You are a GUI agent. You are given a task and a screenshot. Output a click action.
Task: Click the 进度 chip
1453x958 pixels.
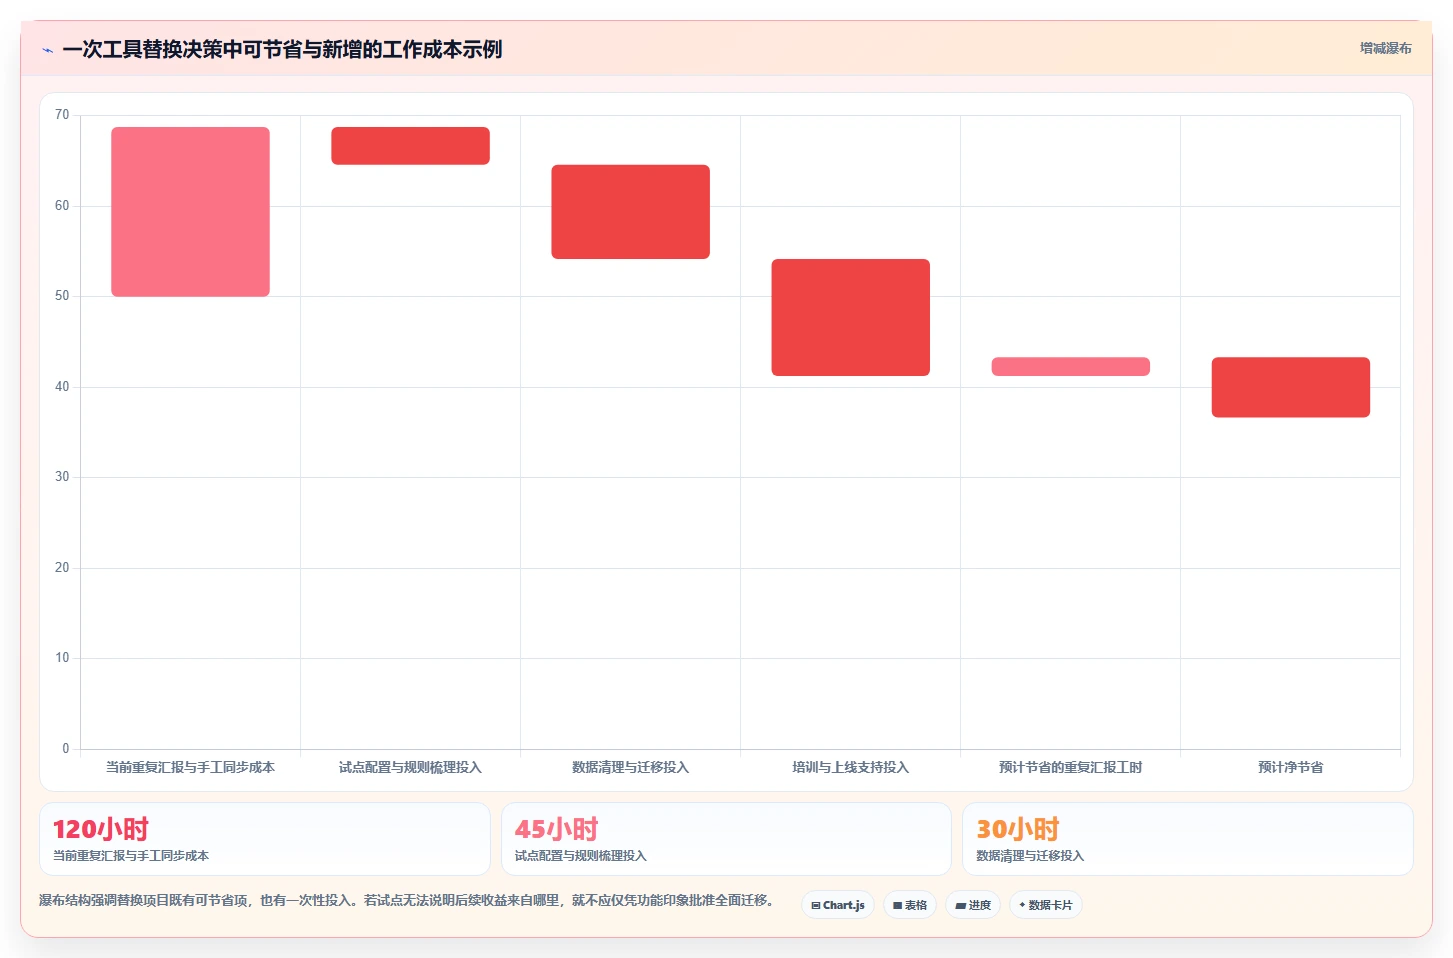tap(973, 905)
